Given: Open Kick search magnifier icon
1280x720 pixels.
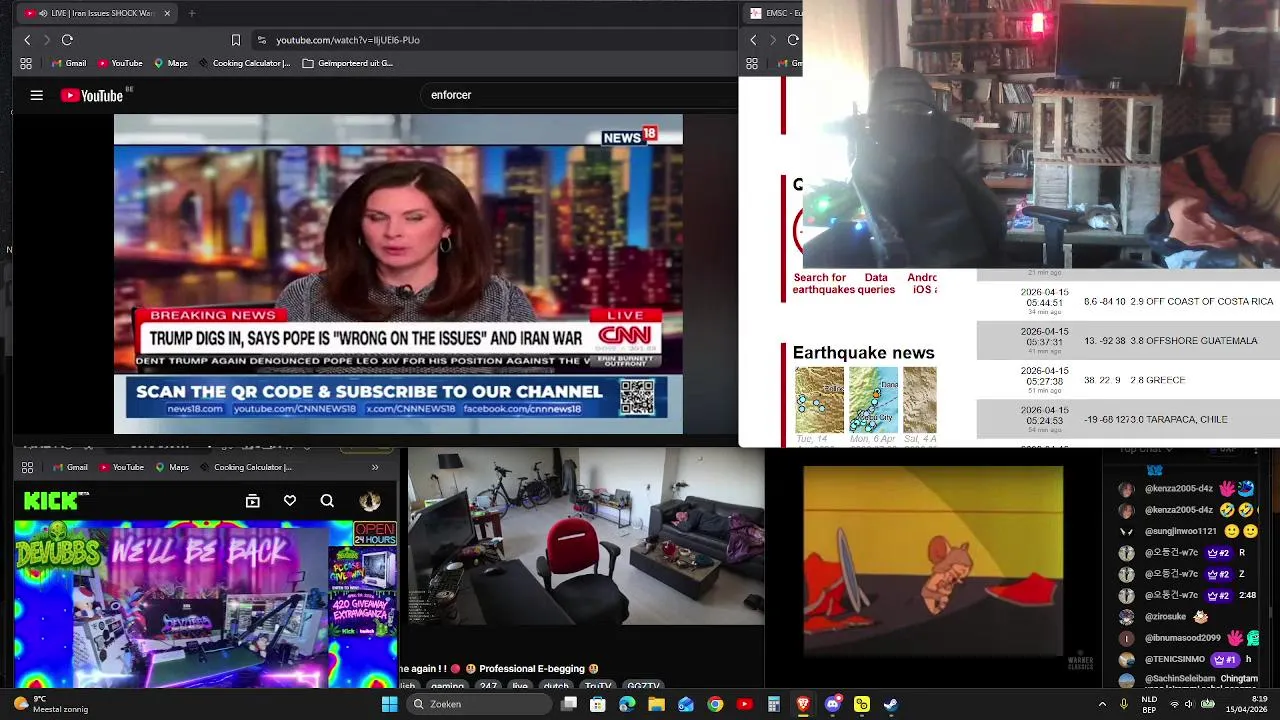Looking at the screenshot, I should point(327,501).
